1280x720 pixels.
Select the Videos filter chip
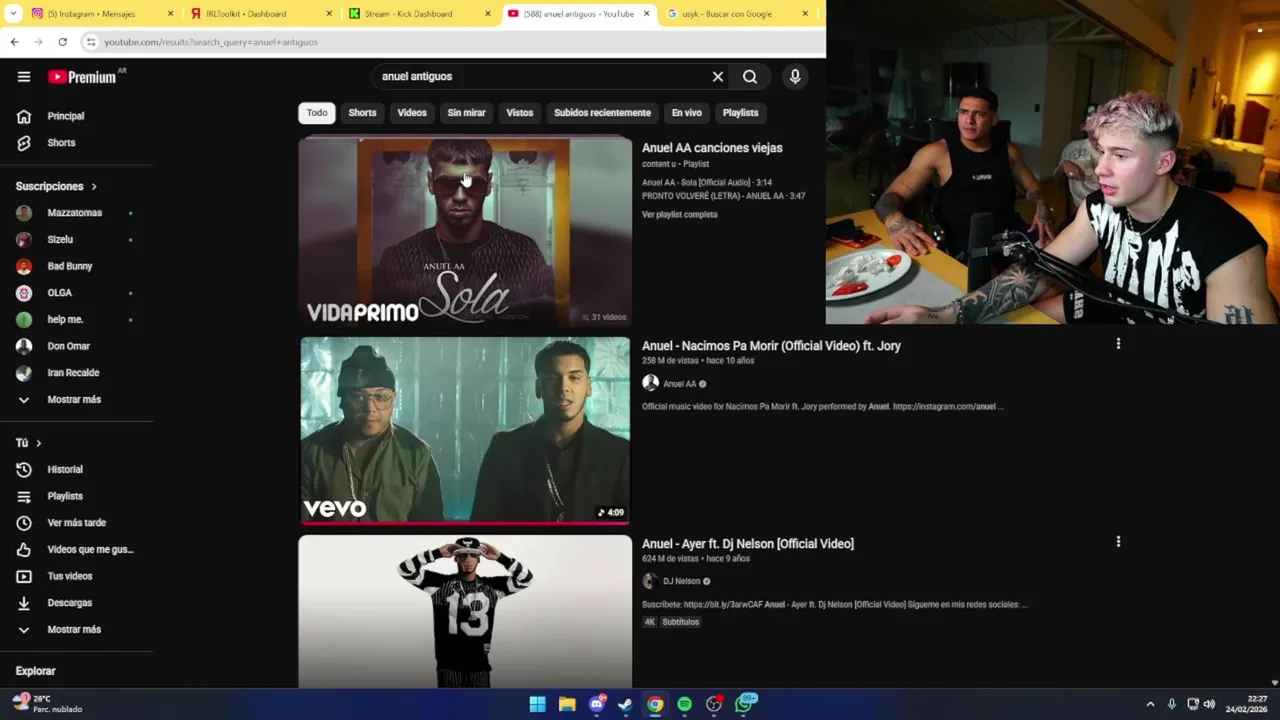[412, 113]
